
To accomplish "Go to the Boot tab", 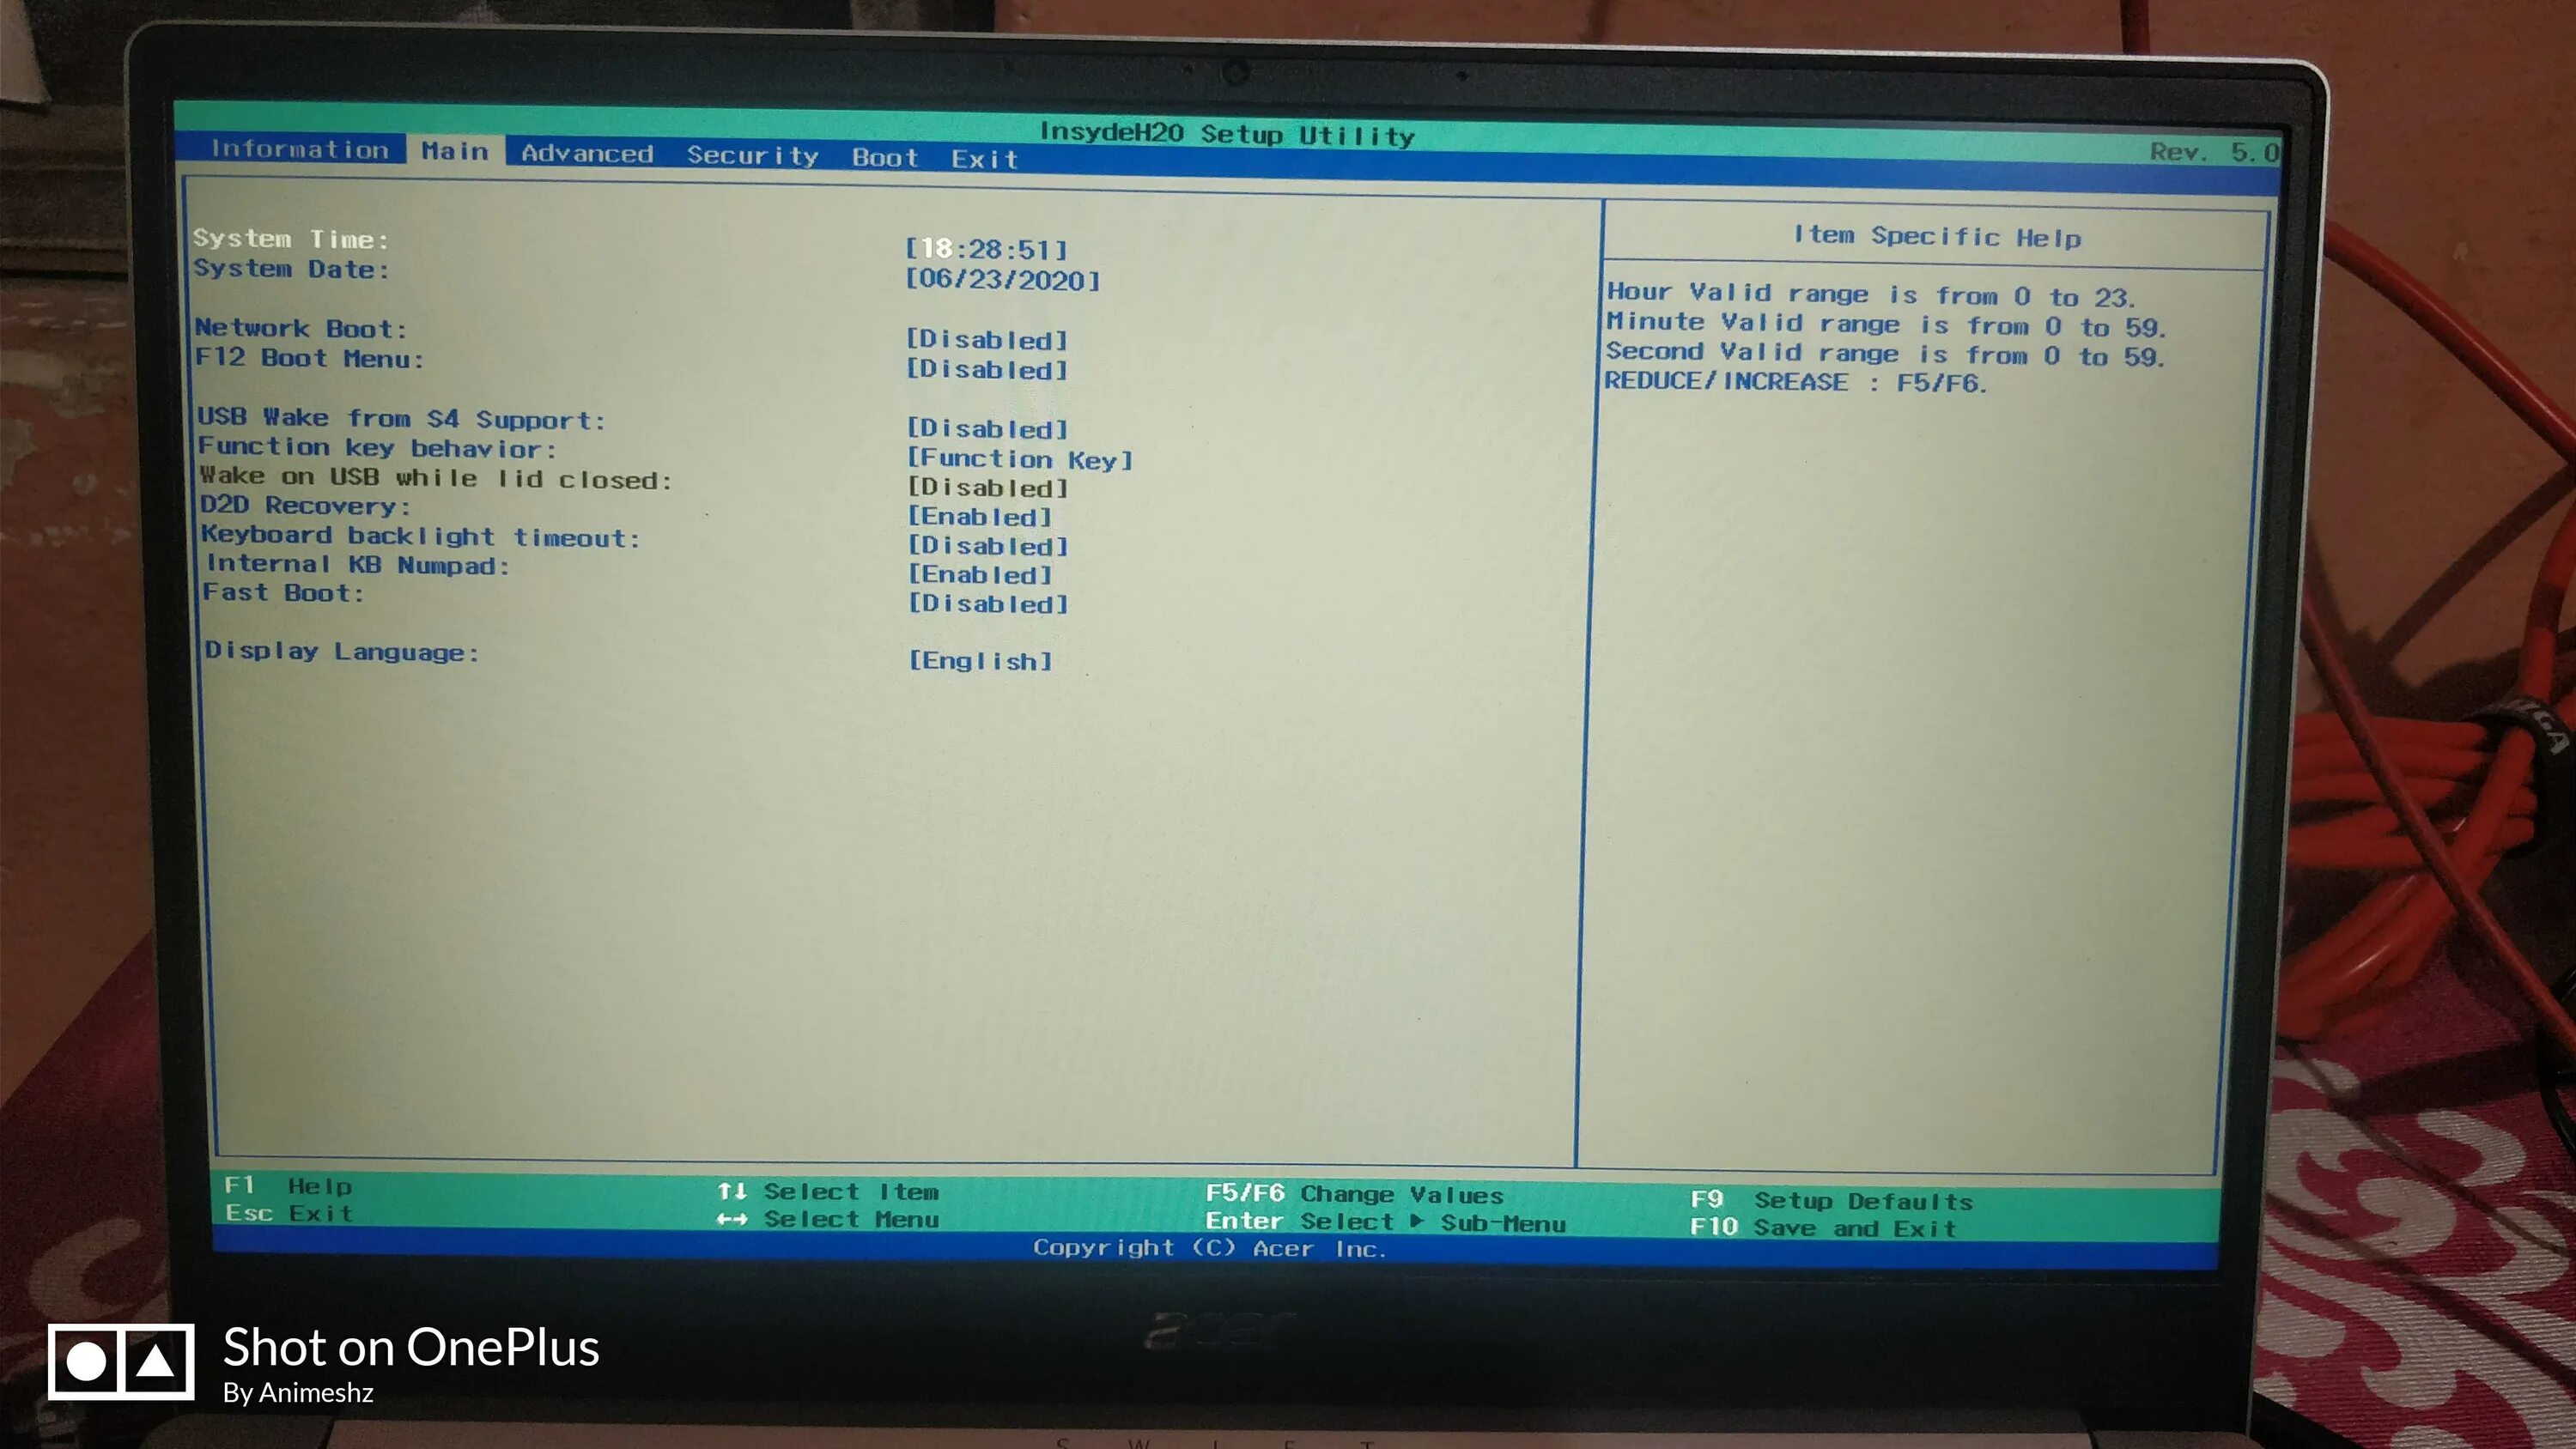I will [884, 157].
